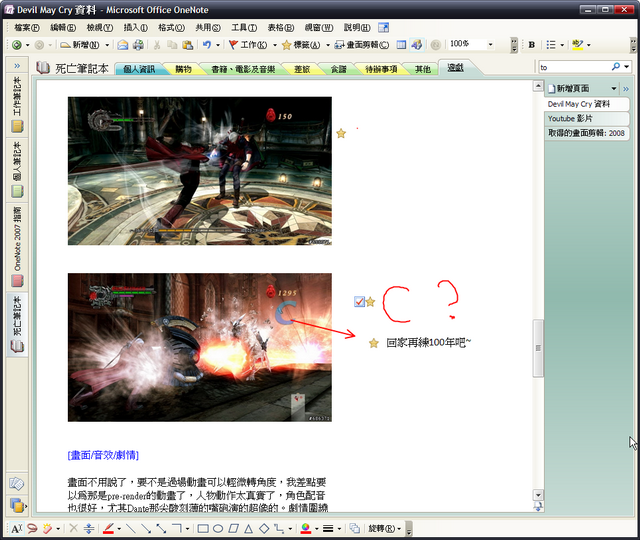Viewport: 640px width, 540px height.
Task: Click the vertical scrollbar thumb
Action: 538,348
